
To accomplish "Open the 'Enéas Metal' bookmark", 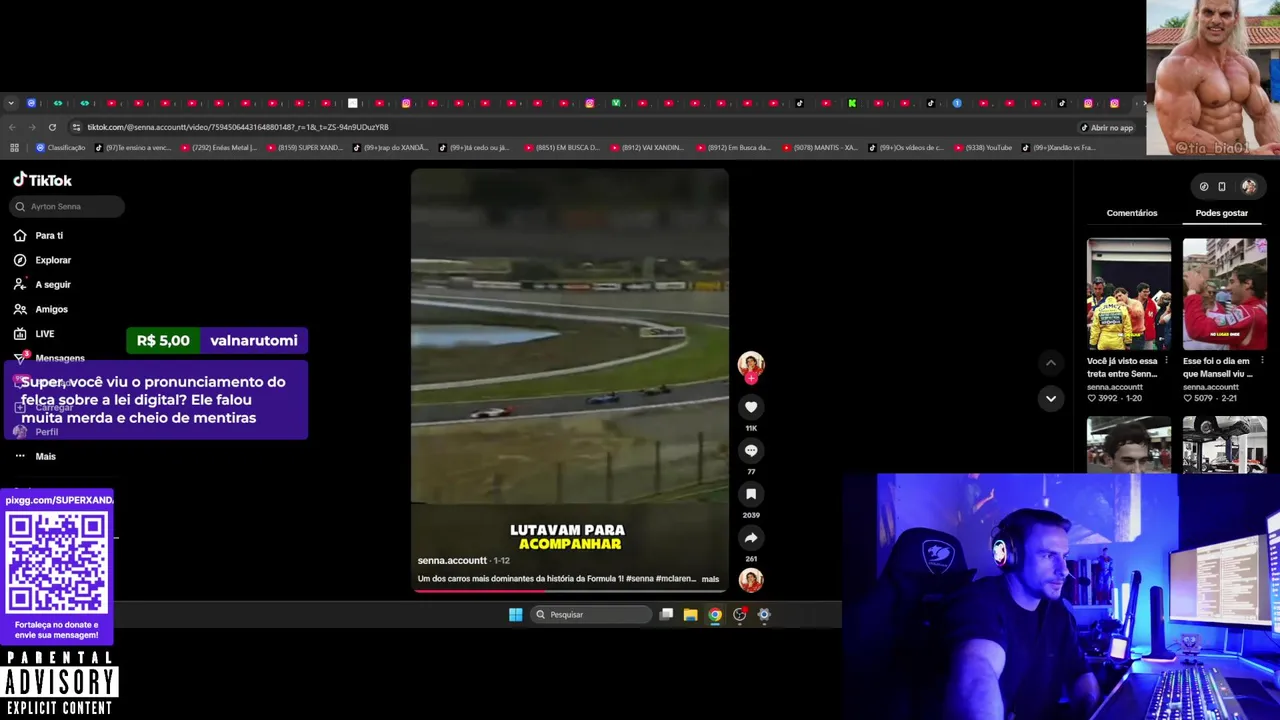I will tap(218, 148).
